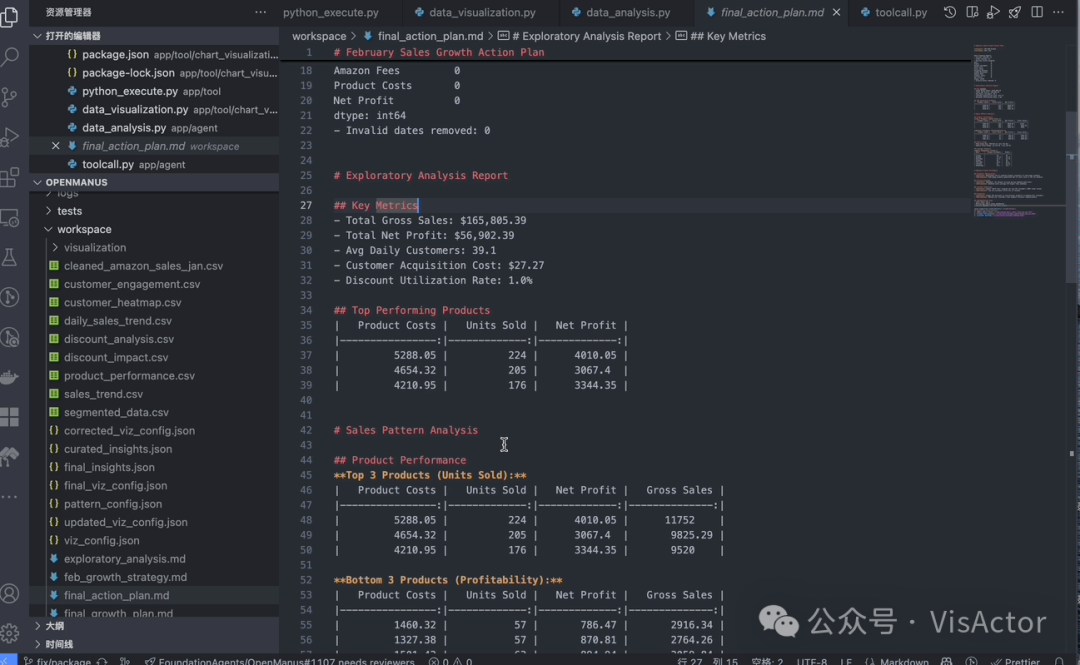Collapse the workspace folder
This screenshot has height=665, width=1080.
(84, 229)
